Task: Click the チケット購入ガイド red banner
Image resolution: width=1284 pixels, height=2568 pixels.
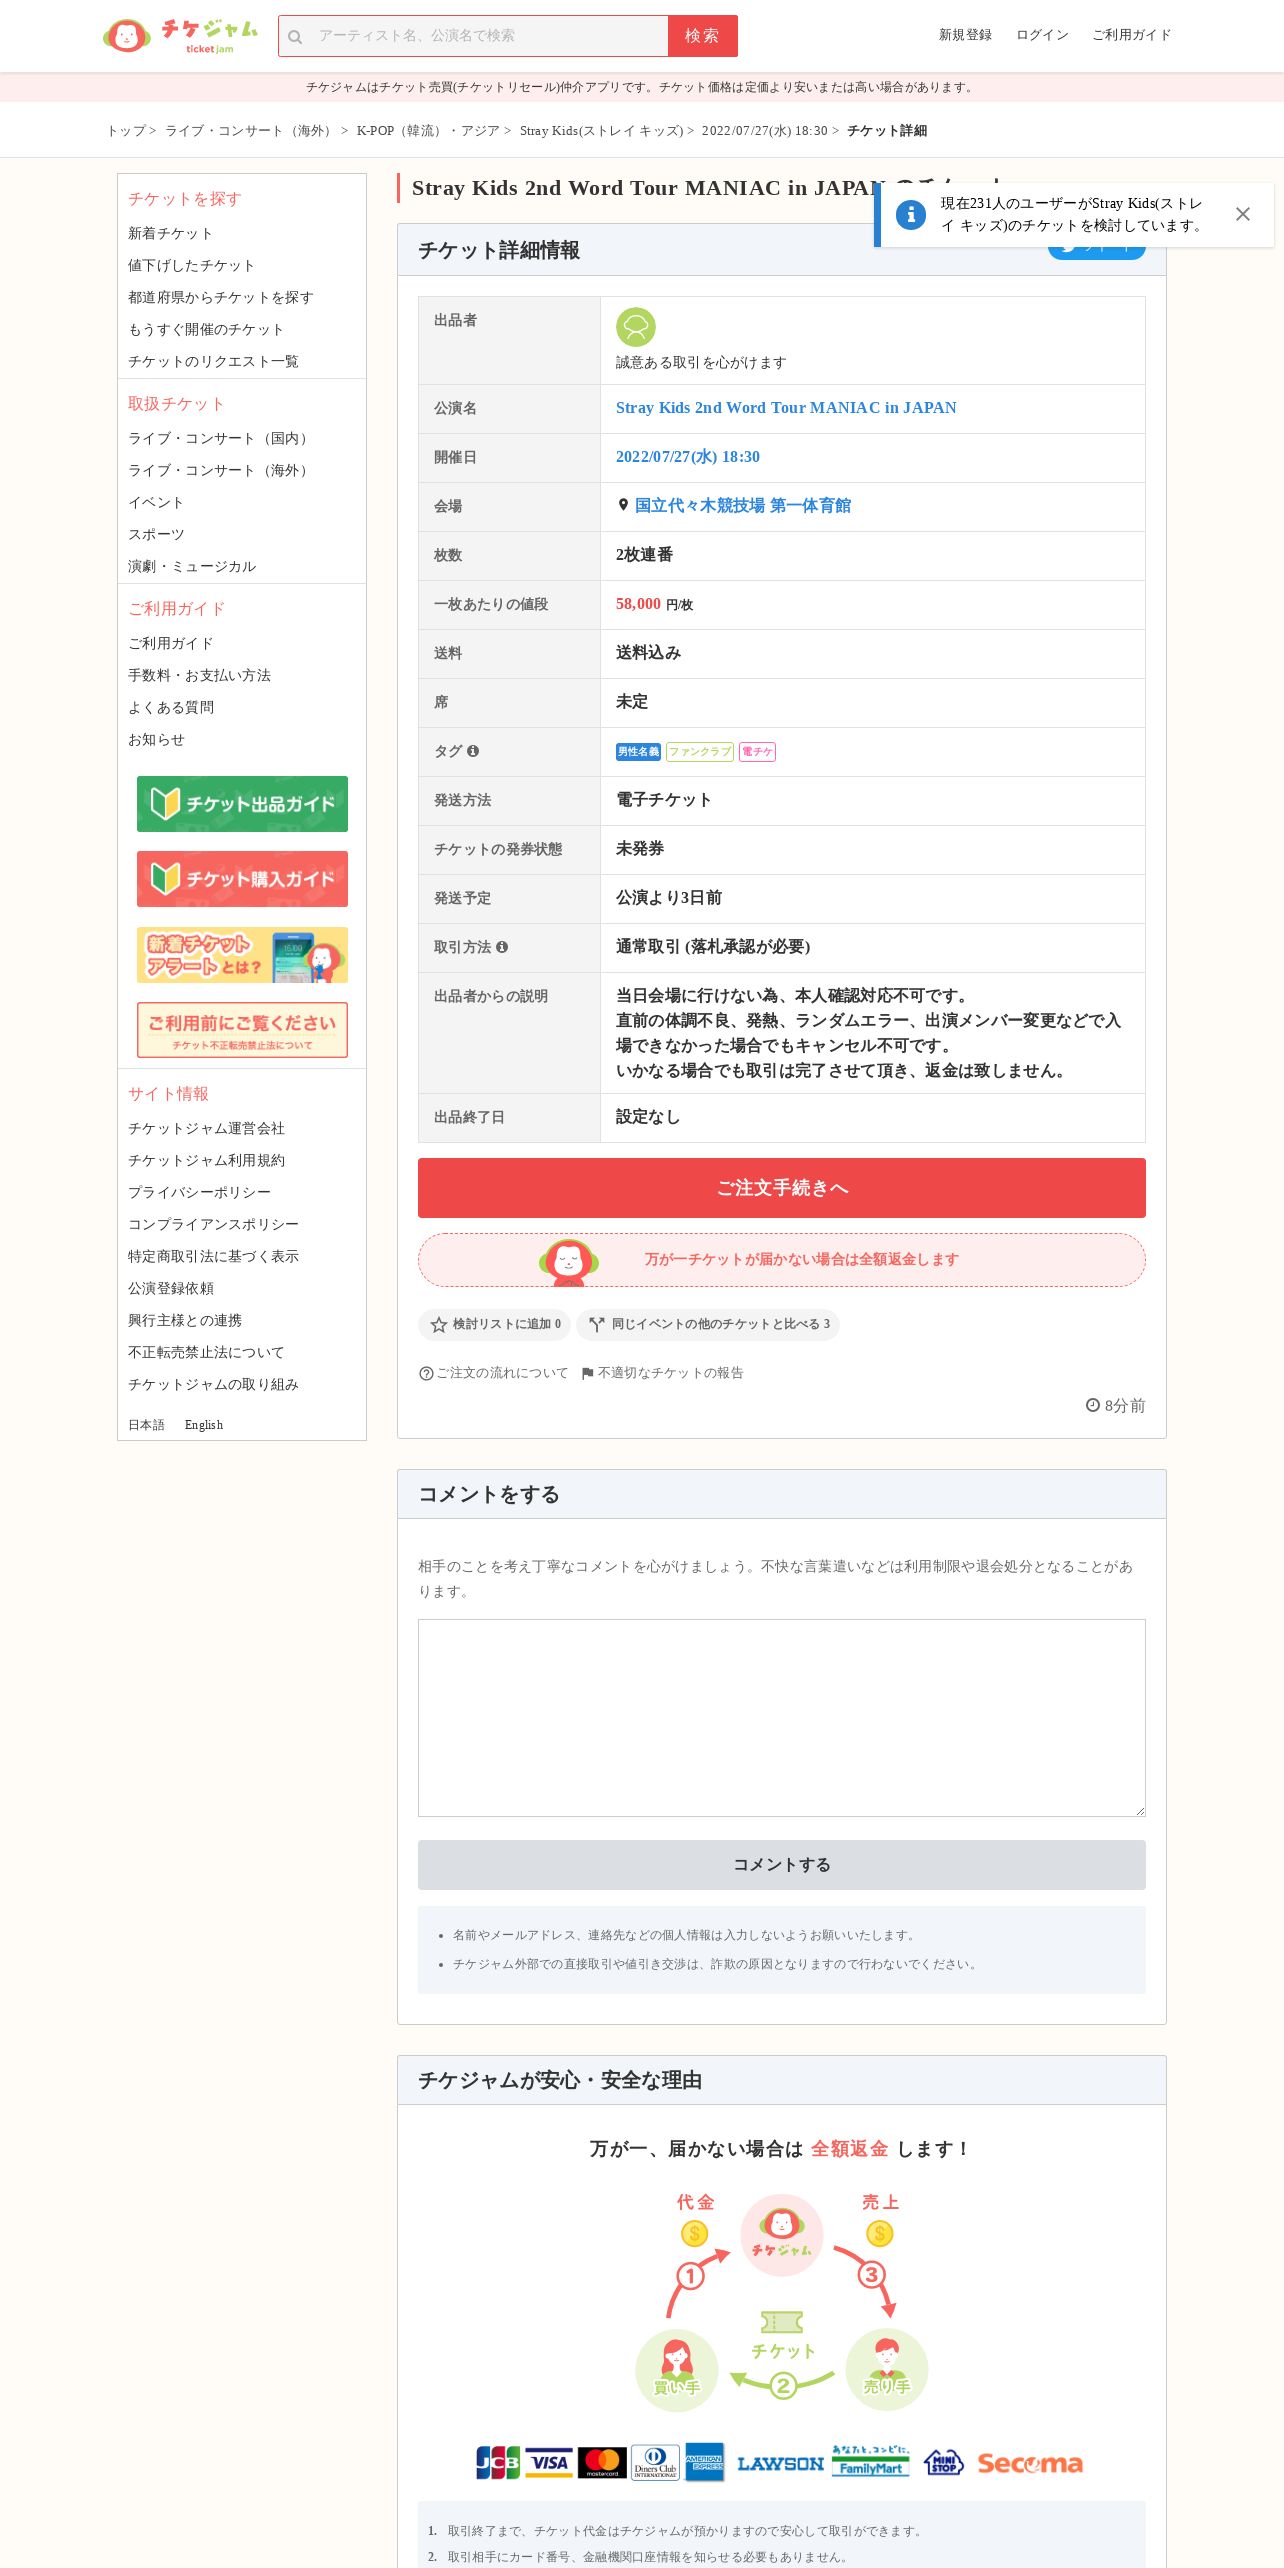Action: point(242,879)
